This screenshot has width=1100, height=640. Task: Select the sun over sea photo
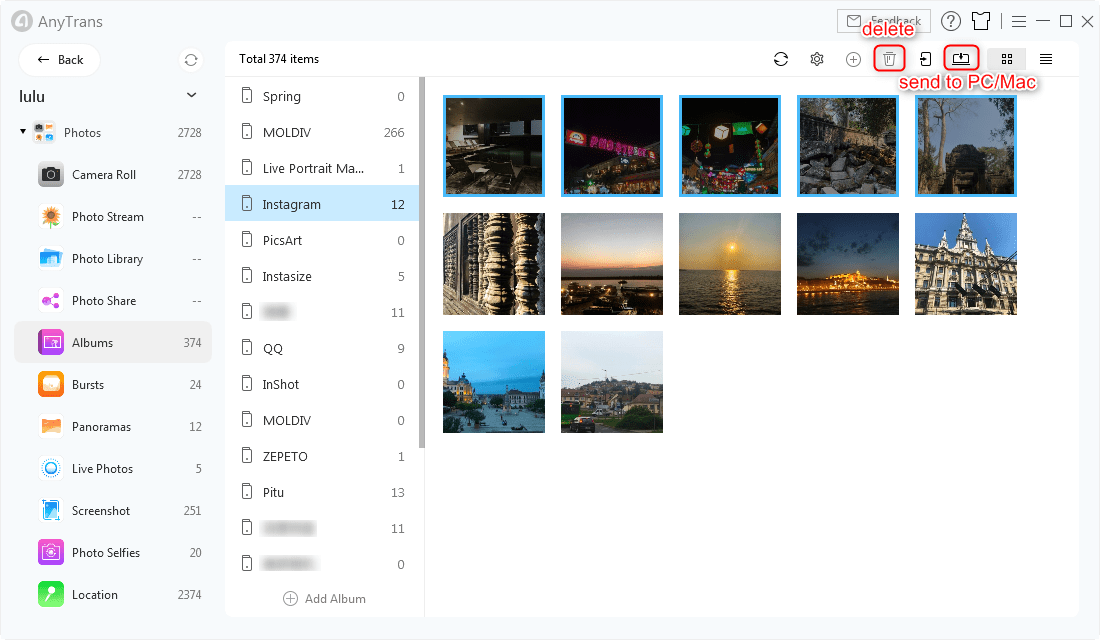click(x=730, y=264)
